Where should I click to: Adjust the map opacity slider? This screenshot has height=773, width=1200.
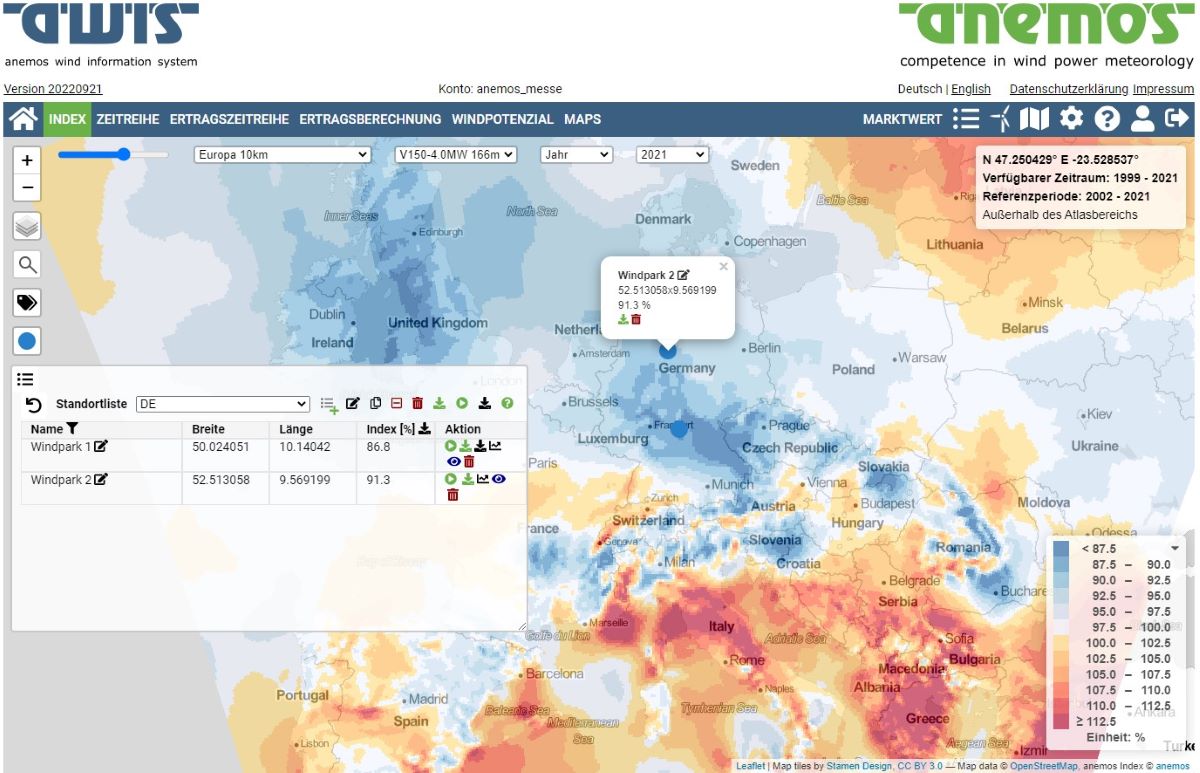point(122,155)
